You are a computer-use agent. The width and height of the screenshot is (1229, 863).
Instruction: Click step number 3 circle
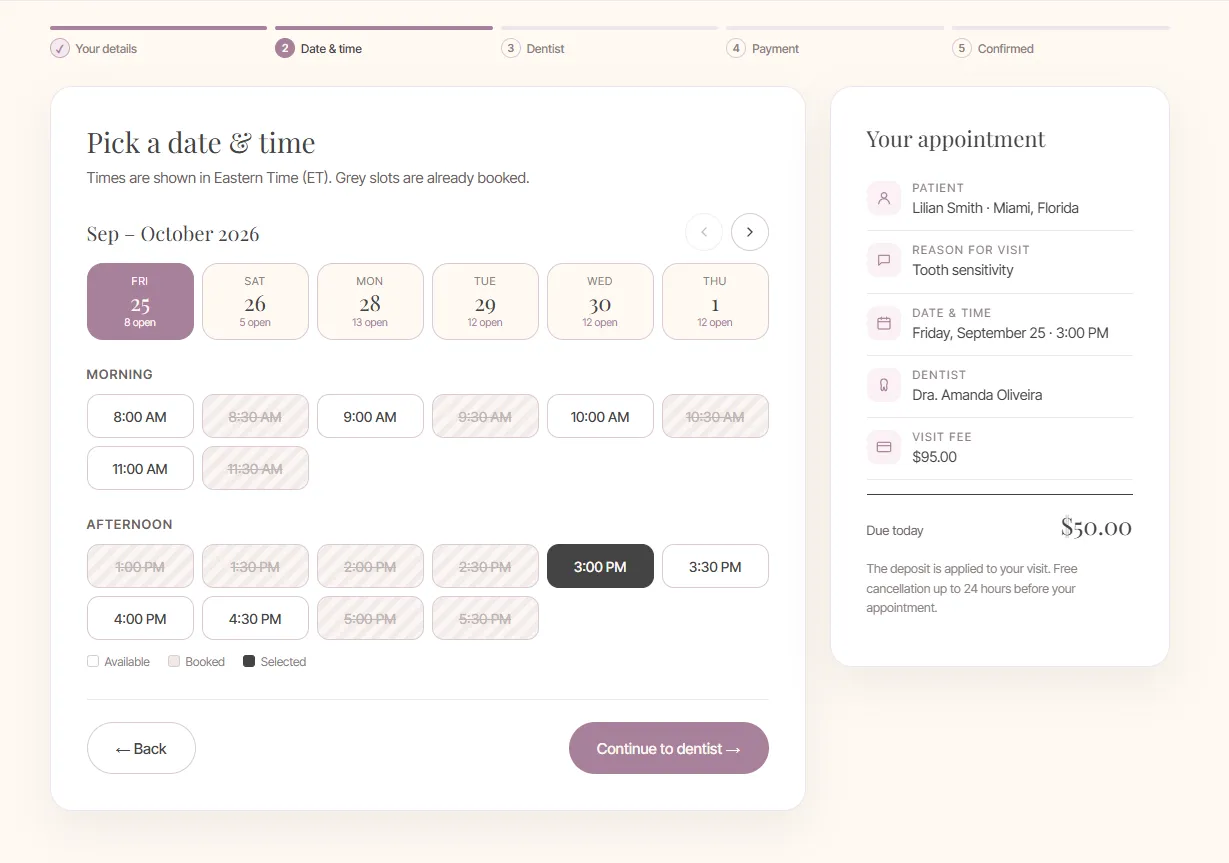pos(511,48)
